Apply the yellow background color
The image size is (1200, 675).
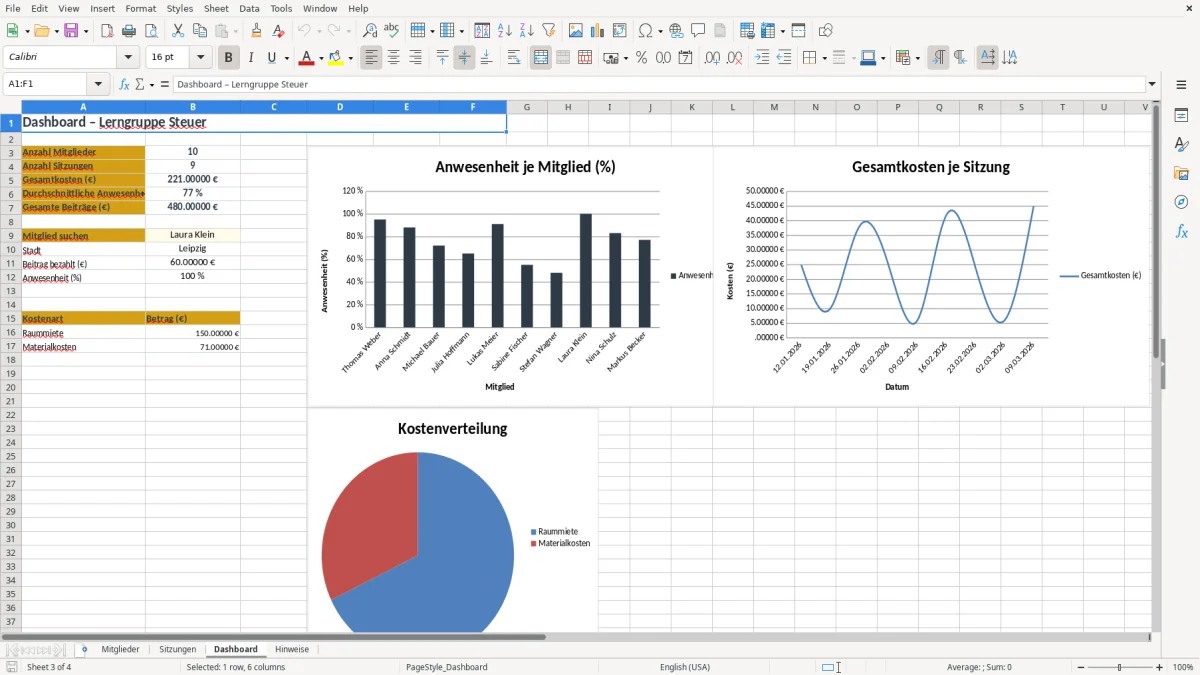(336, 58)
